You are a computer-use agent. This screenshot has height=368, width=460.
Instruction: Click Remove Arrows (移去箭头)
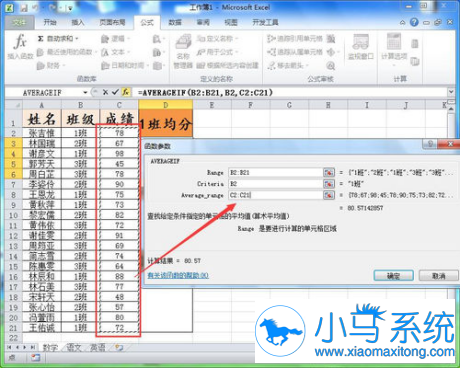point(288,65)
